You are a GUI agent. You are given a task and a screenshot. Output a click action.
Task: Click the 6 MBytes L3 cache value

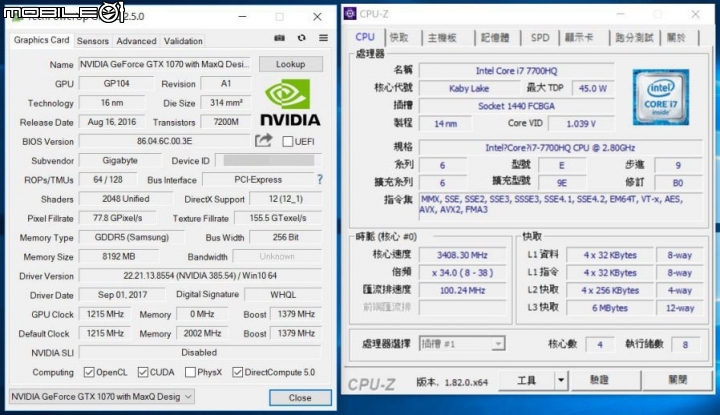pyautogui.click(x=610, y=308)
